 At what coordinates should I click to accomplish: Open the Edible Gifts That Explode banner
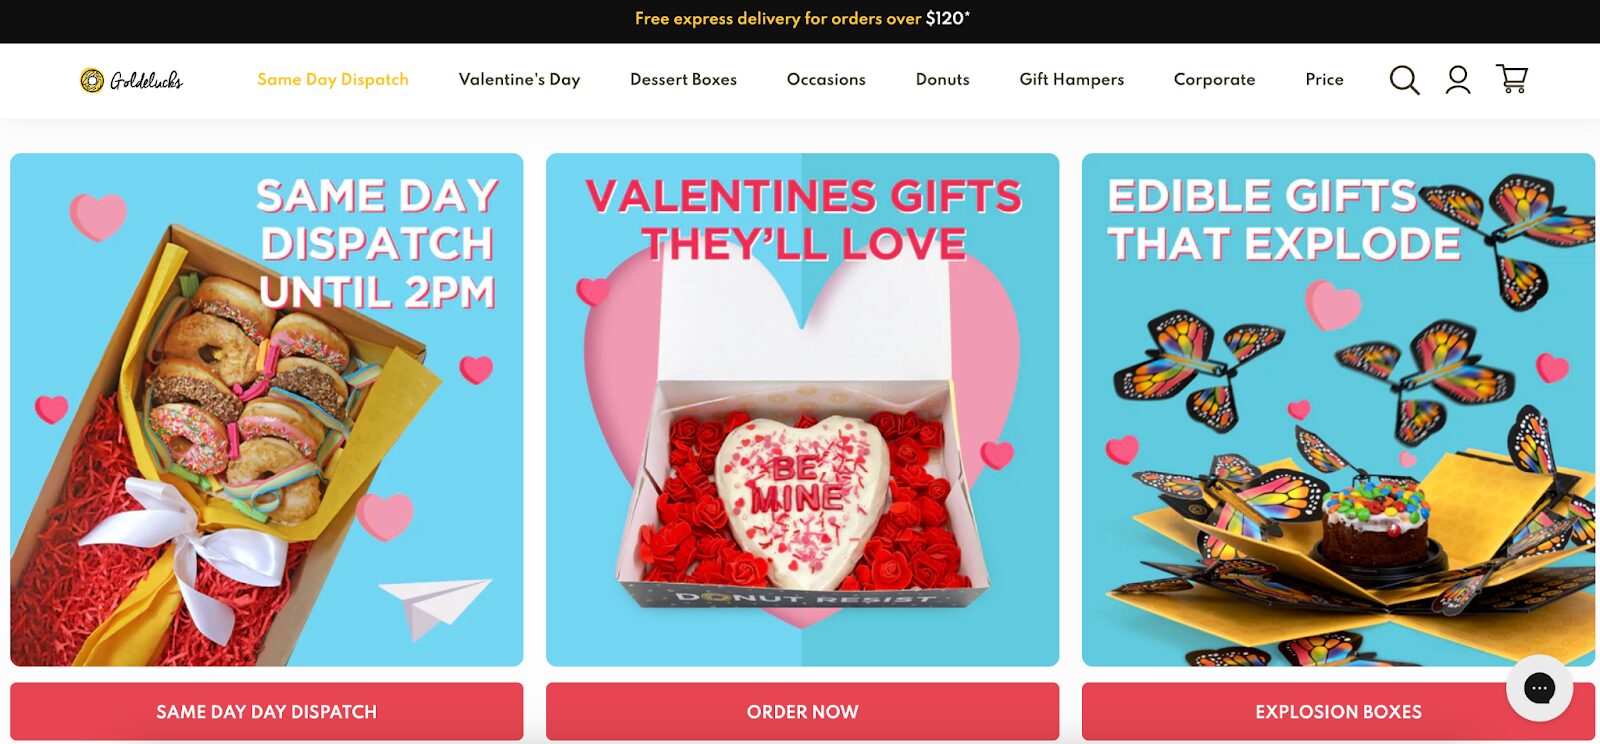pyautogui.click(x=1338, y=410)
